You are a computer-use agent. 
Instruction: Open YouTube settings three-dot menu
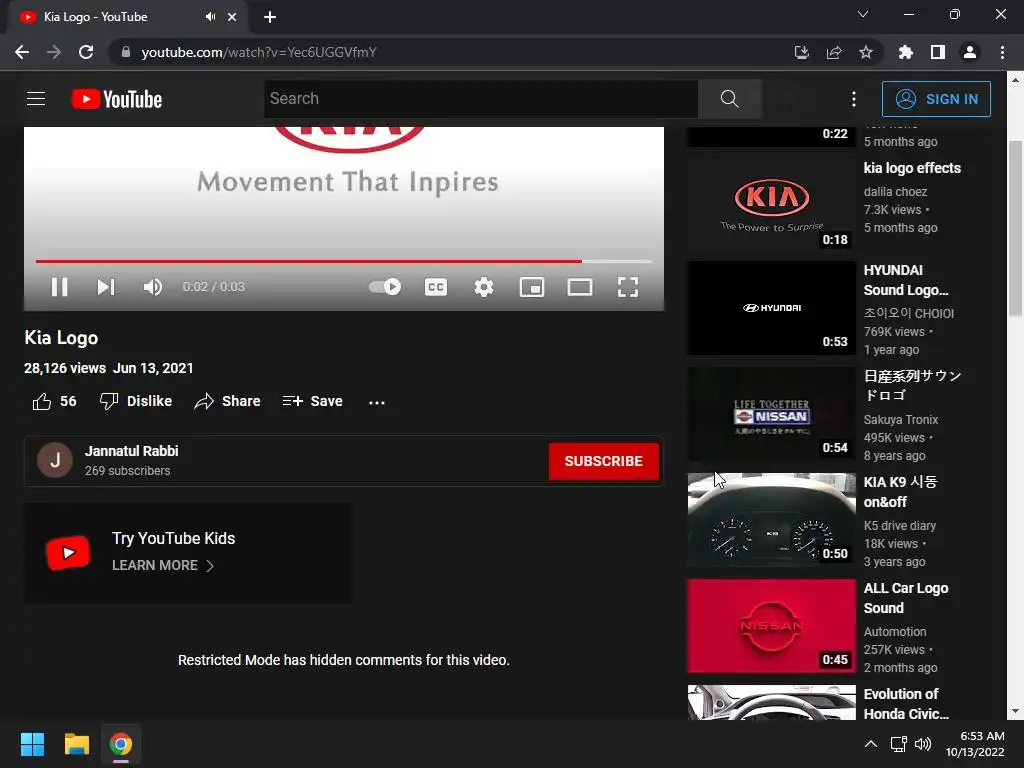click(x=854, y=99)
